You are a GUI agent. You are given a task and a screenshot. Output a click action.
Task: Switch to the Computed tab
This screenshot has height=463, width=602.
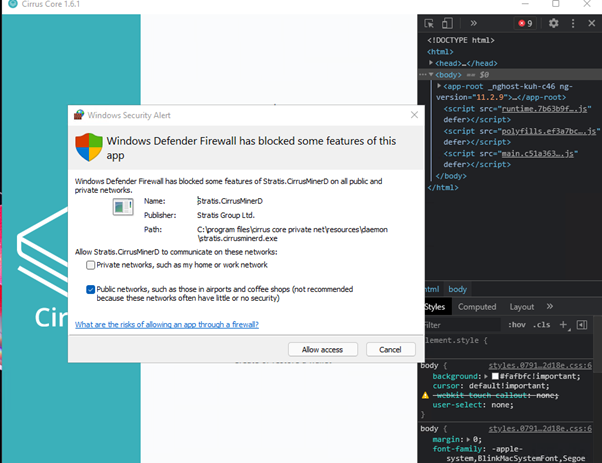(477, 307)
